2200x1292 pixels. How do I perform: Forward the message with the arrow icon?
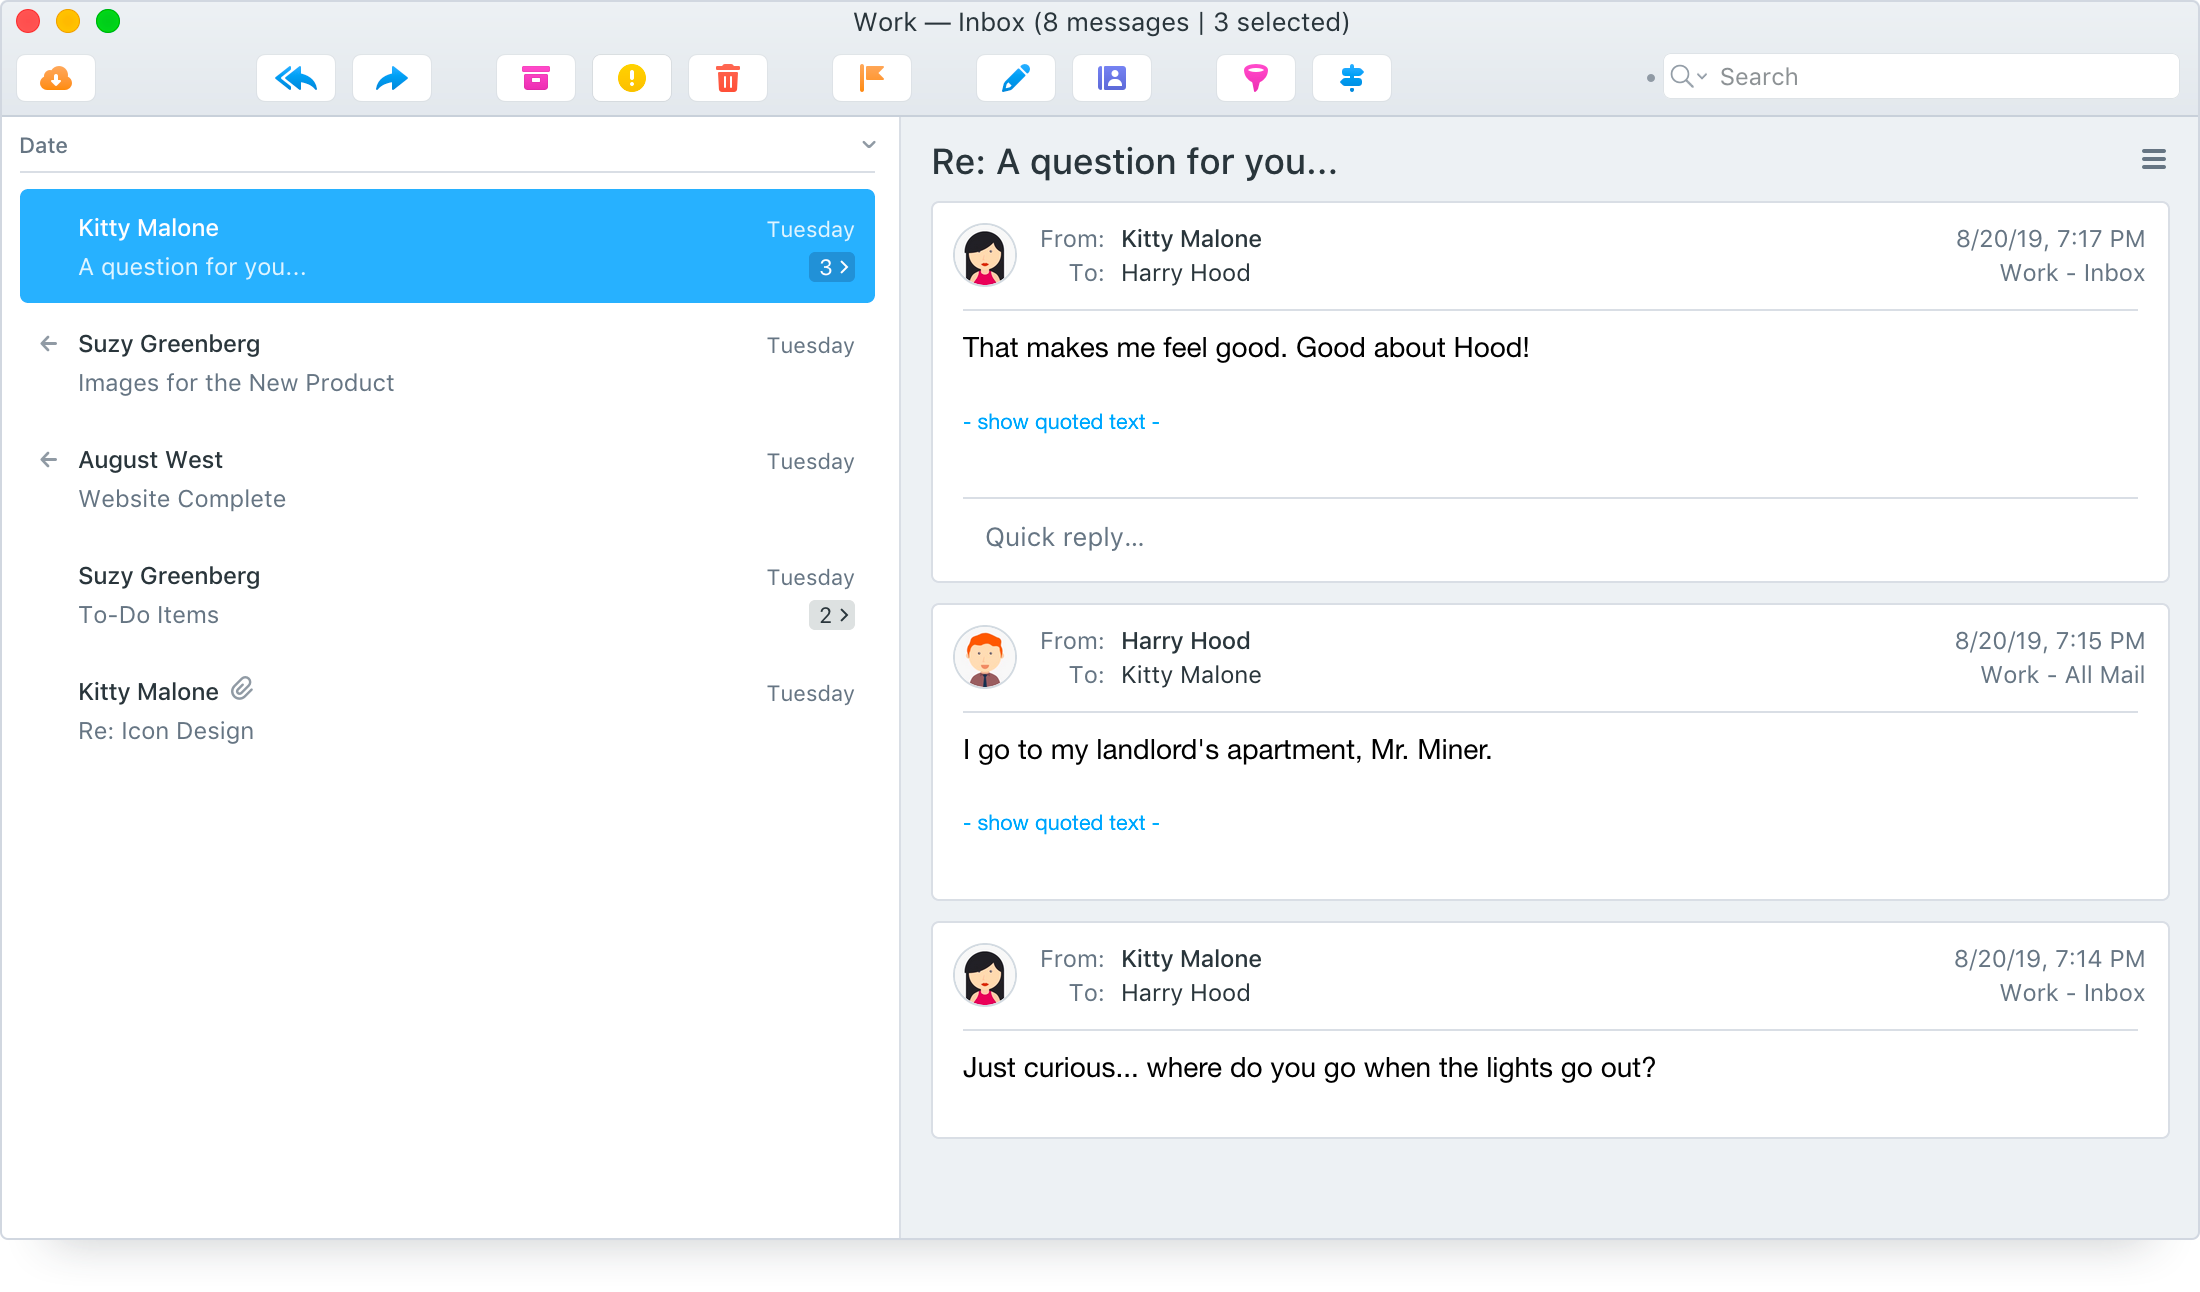(x=391, y=77)
